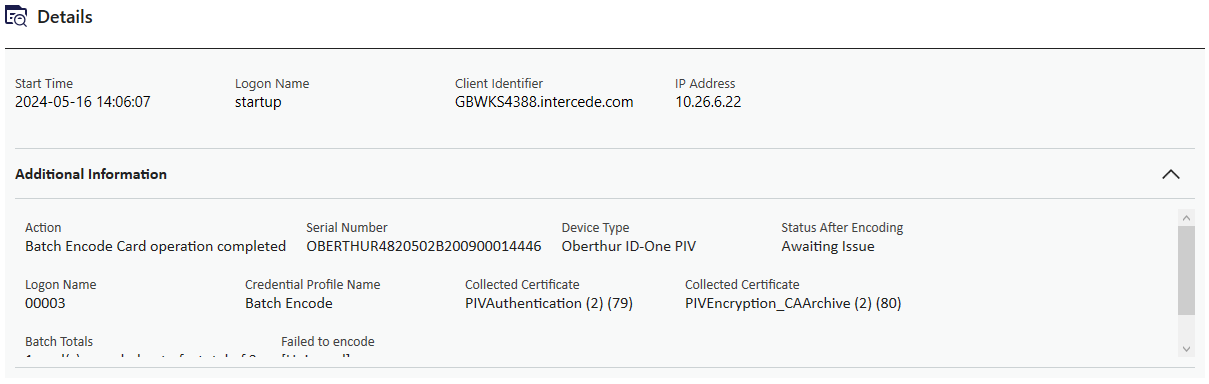Select the serial number OBERTHUR4820502B200900014446
Image resolution: width=1209 pixels, height=384 pixels.
424,246
